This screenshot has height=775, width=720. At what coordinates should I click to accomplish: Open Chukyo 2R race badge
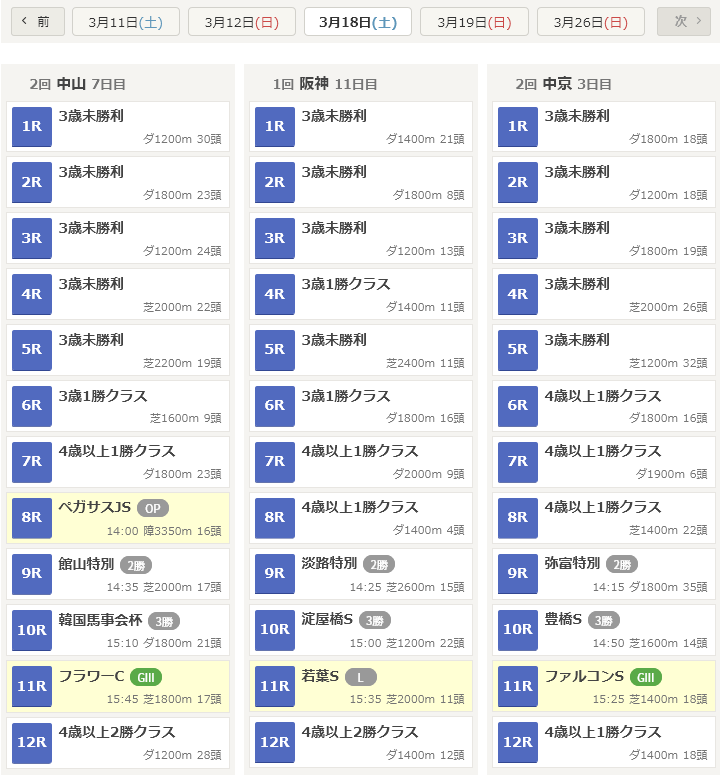tap(518, 182)
